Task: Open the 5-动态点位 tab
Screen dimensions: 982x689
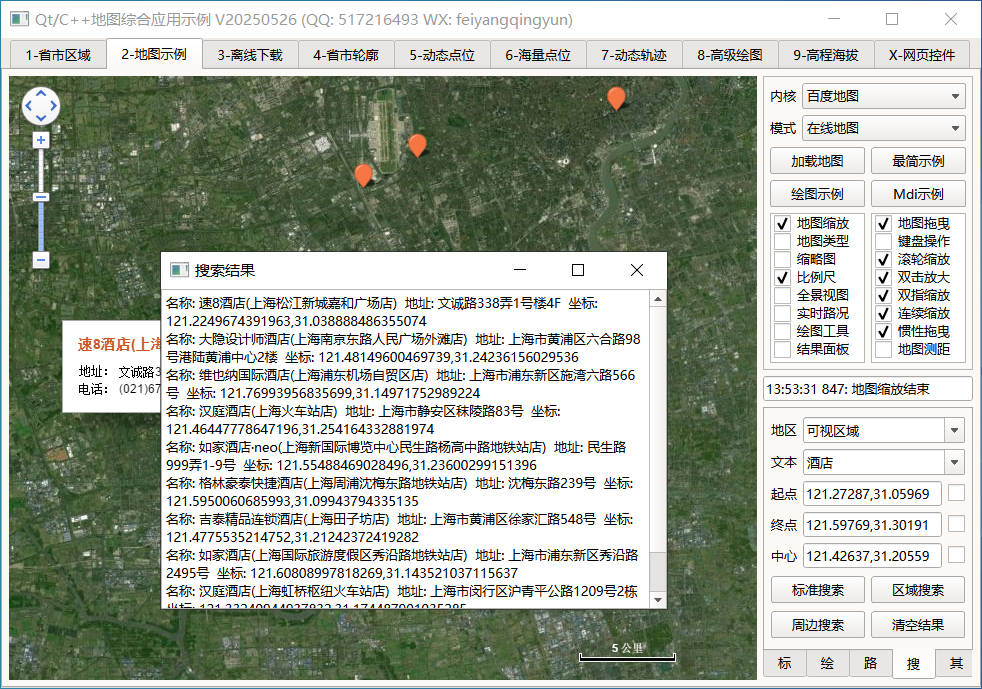Action: coord(442,55)
